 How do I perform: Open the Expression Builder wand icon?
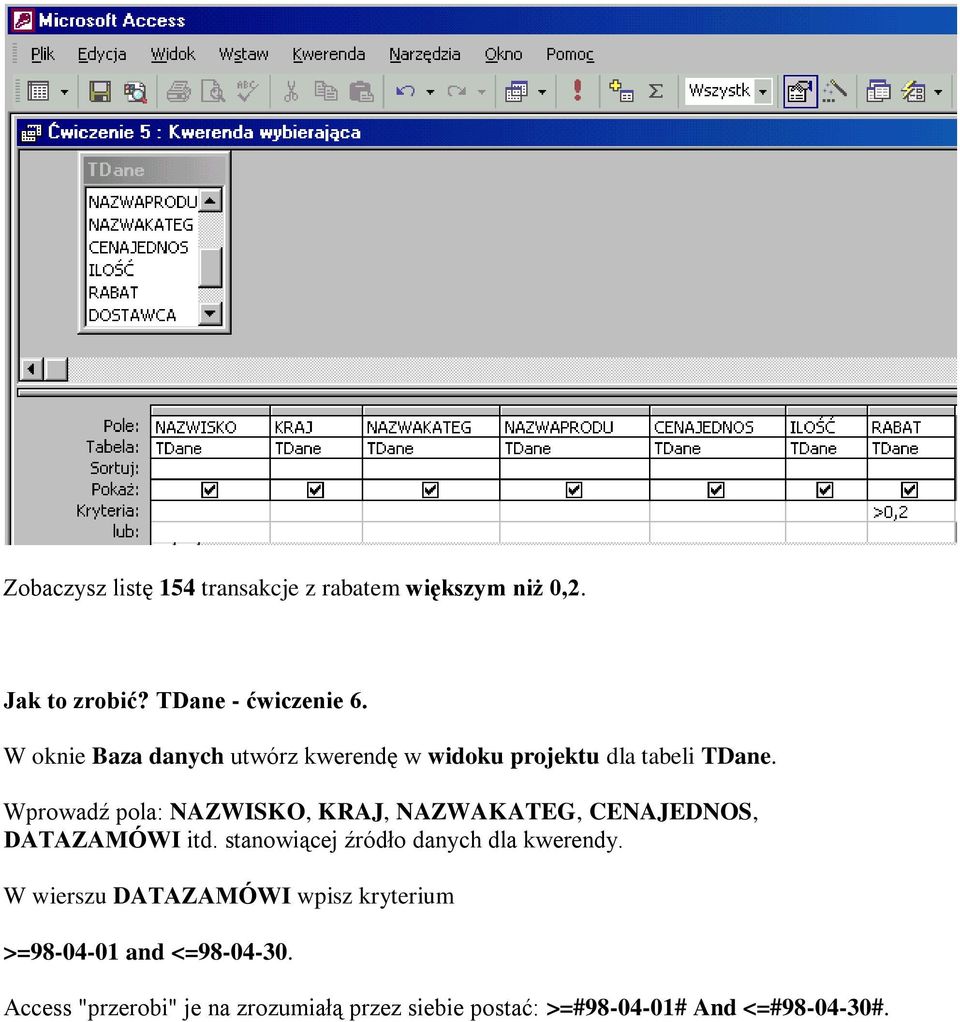click(834, 91)
